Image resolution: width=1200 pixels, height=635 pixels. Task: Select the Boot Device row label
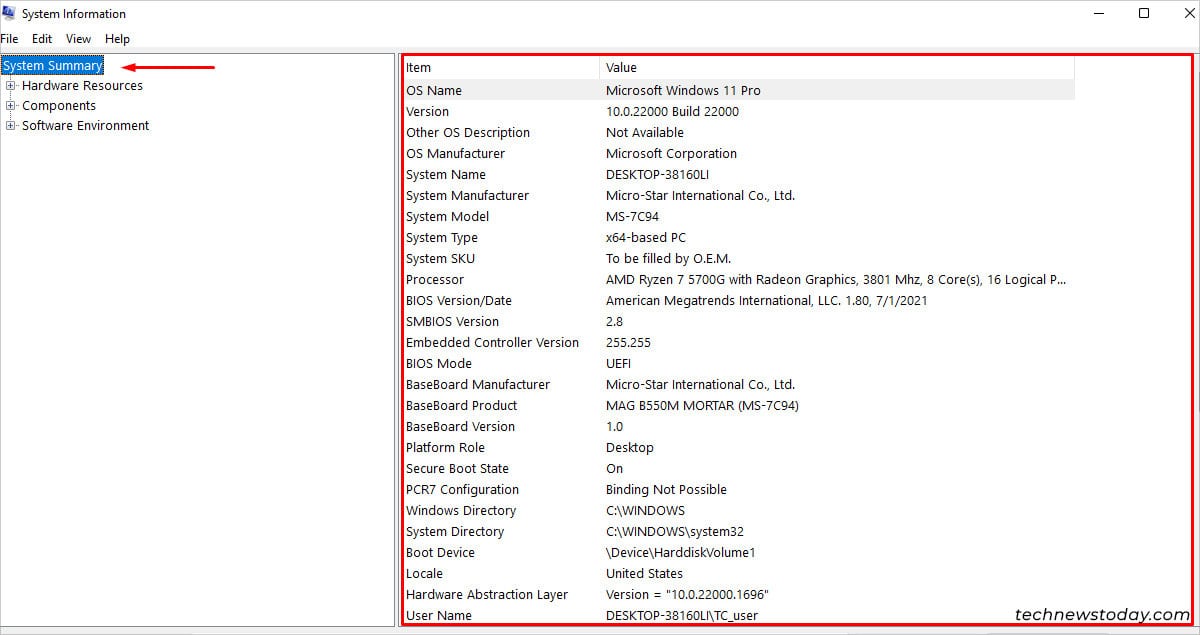point(440,552)
